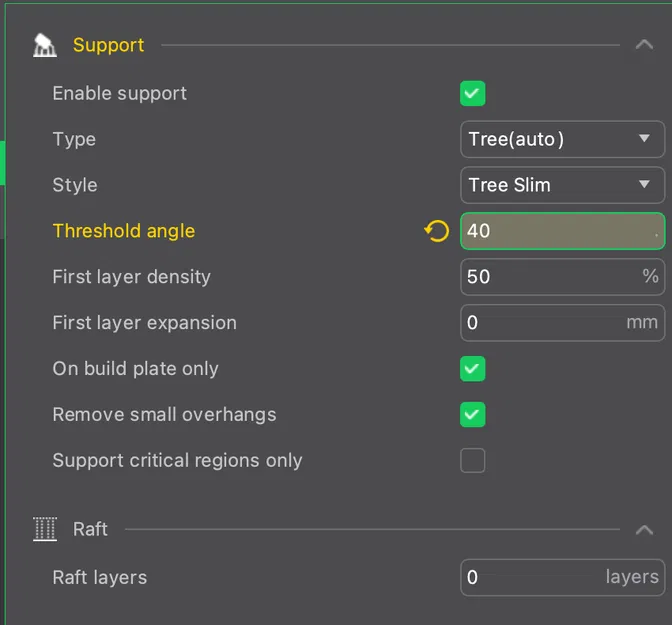The height and width of the screenshot is (625, 672).
Task: Click the First layer density field
Action: click(x=548, y=277)
